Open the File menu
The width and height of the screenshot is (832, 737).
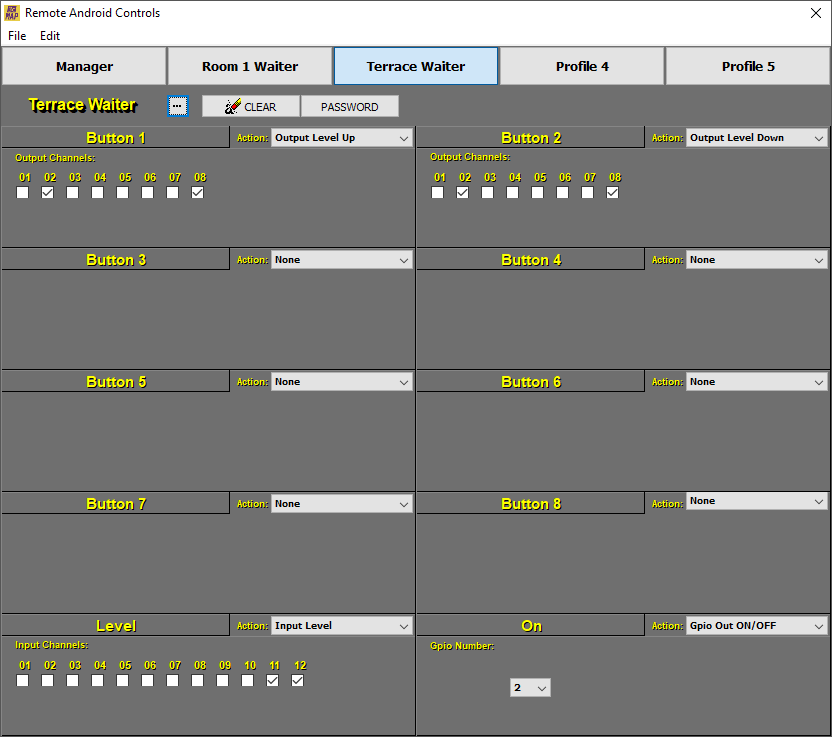16,35
